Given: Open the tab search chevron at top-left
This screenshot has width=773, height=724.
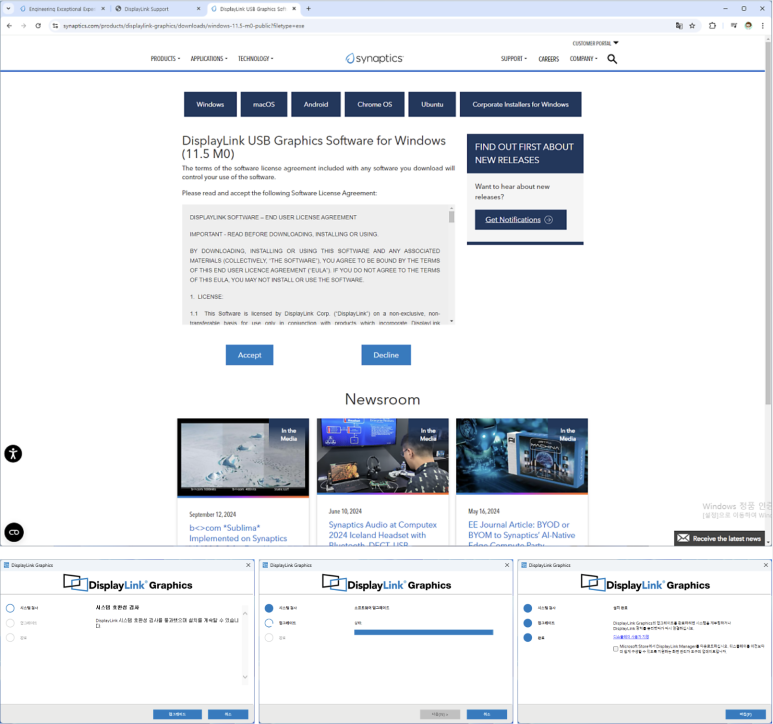Looking at the screenshot, I should (x=8, y=8).
